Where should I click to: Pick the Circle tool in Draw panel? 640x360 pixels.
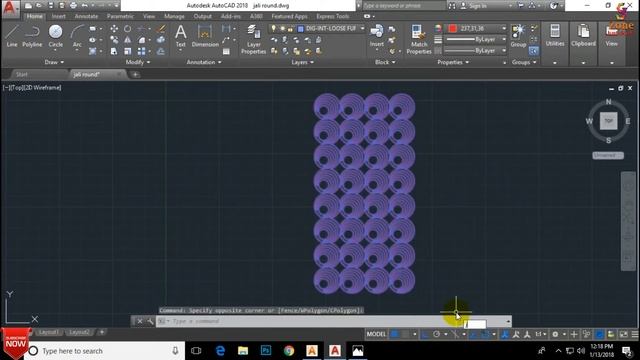(56, 36)
